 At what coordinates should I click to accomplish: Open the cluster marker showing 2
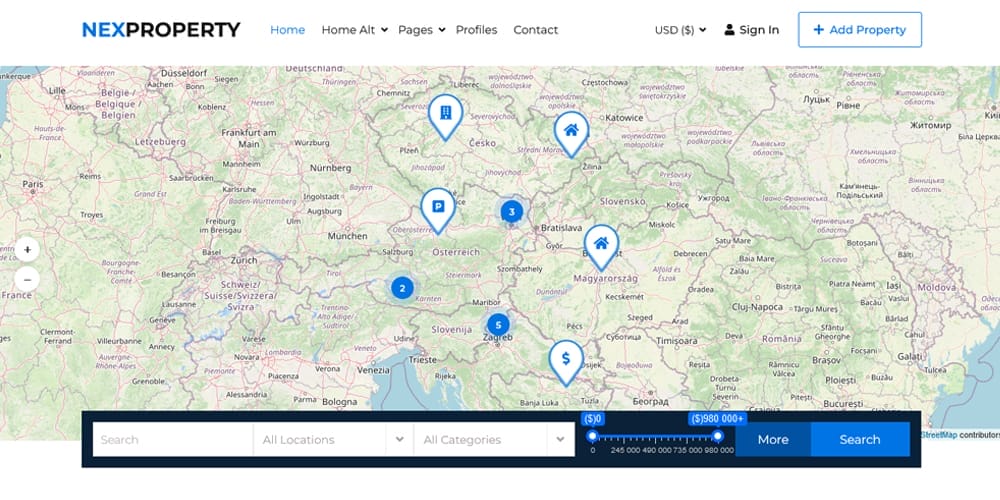402,288
